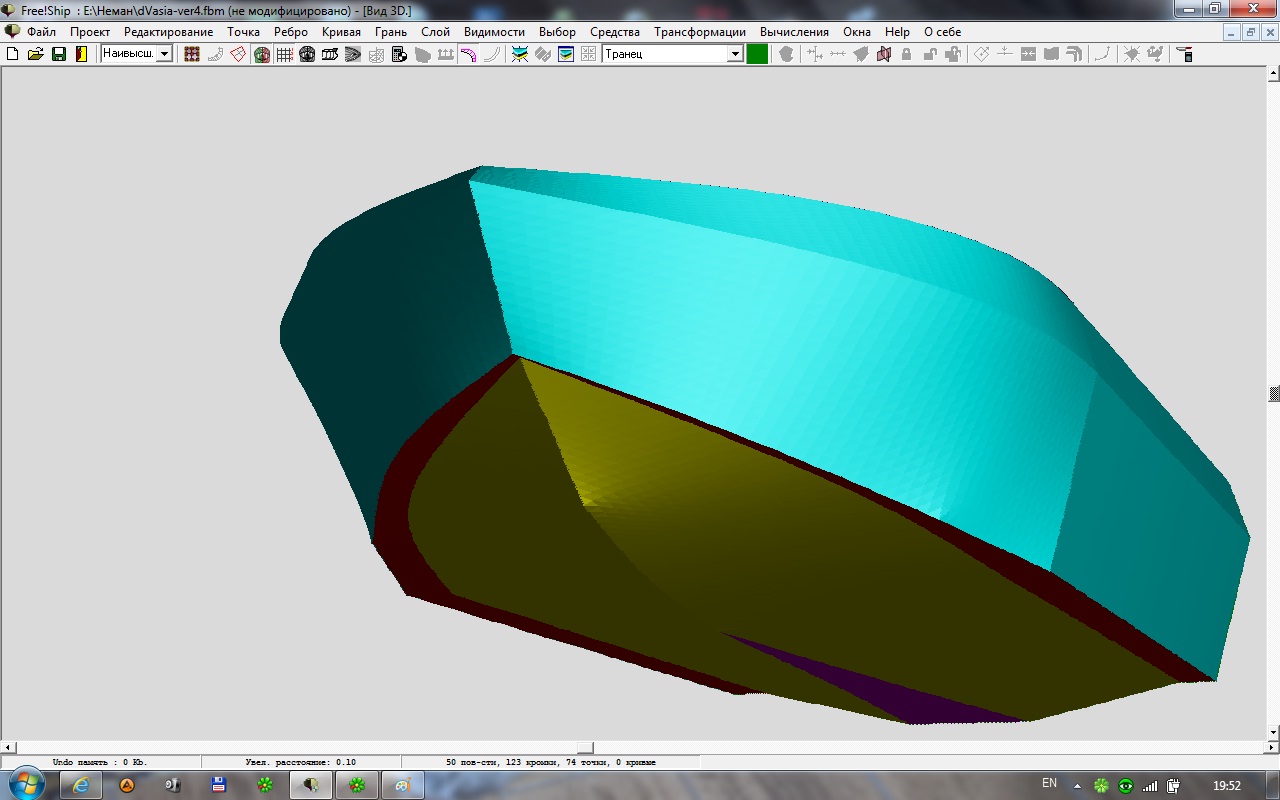Screen dimensions: 1280x800
Task: Click the green layer color swatch
Action: [757, 54]
